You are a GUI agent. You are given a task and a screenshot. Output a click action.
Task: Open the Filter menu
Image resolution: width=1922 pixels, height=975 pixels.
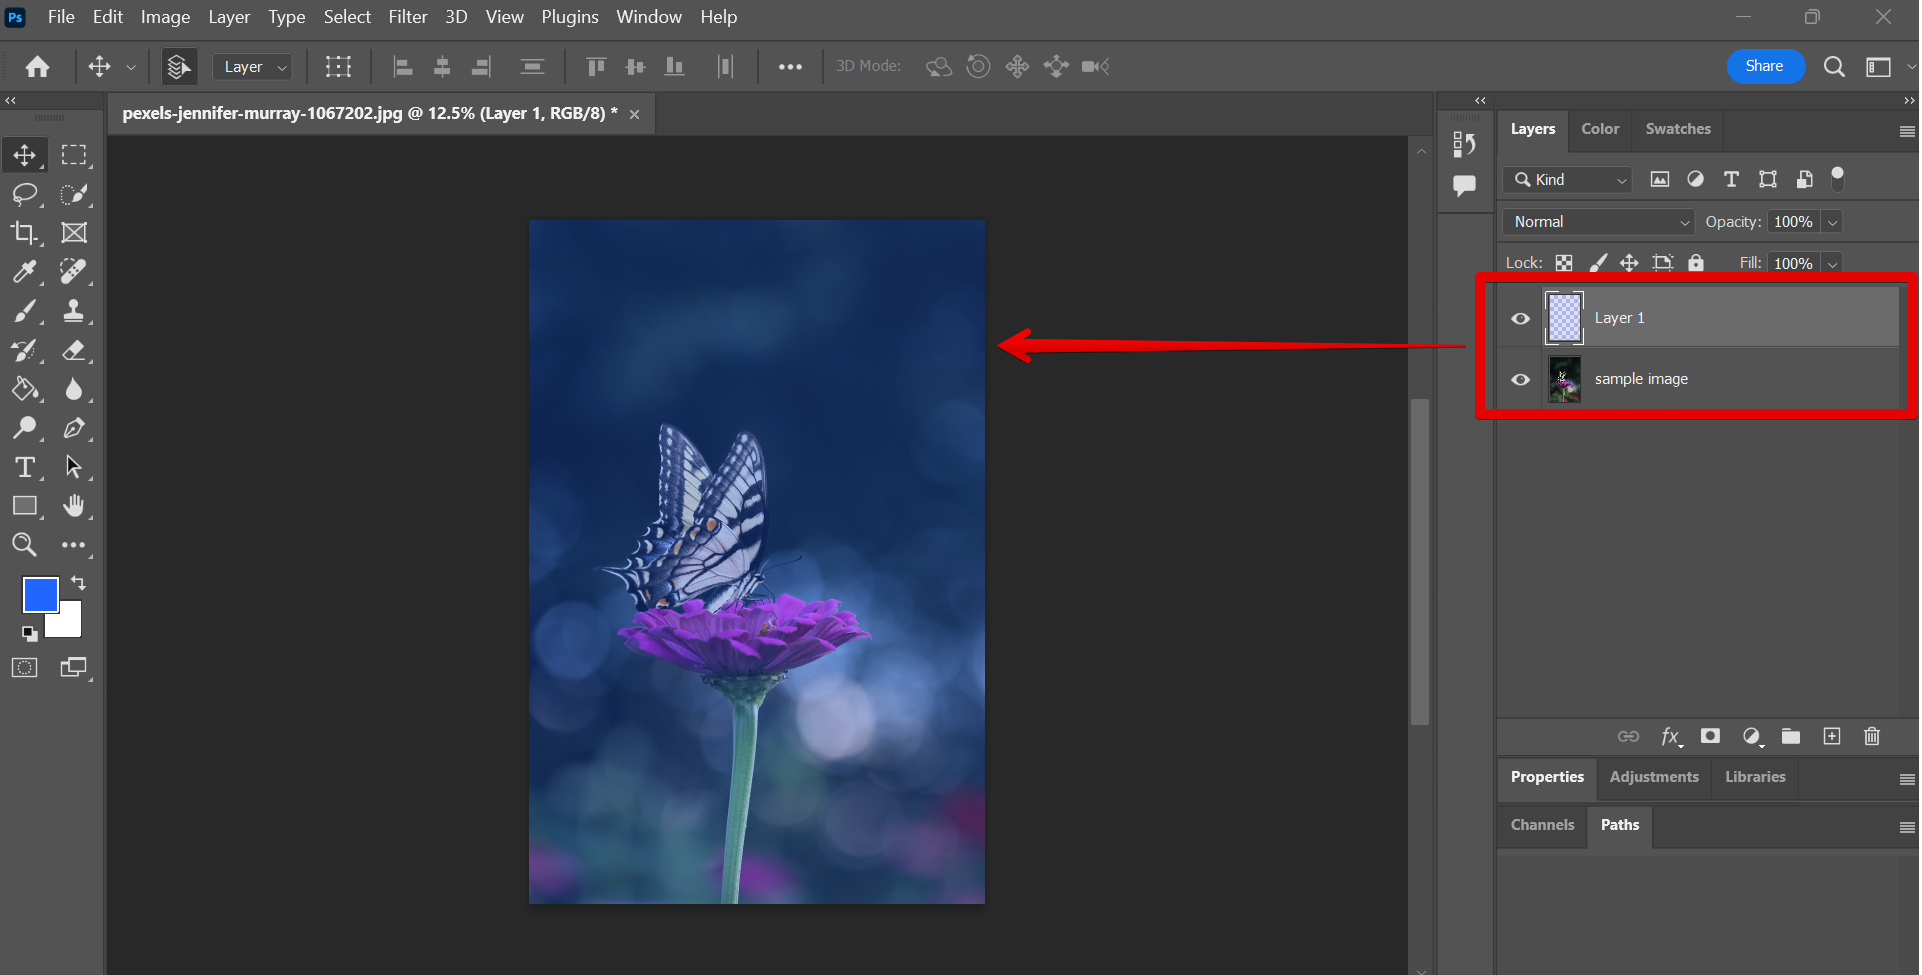(407, 17)
